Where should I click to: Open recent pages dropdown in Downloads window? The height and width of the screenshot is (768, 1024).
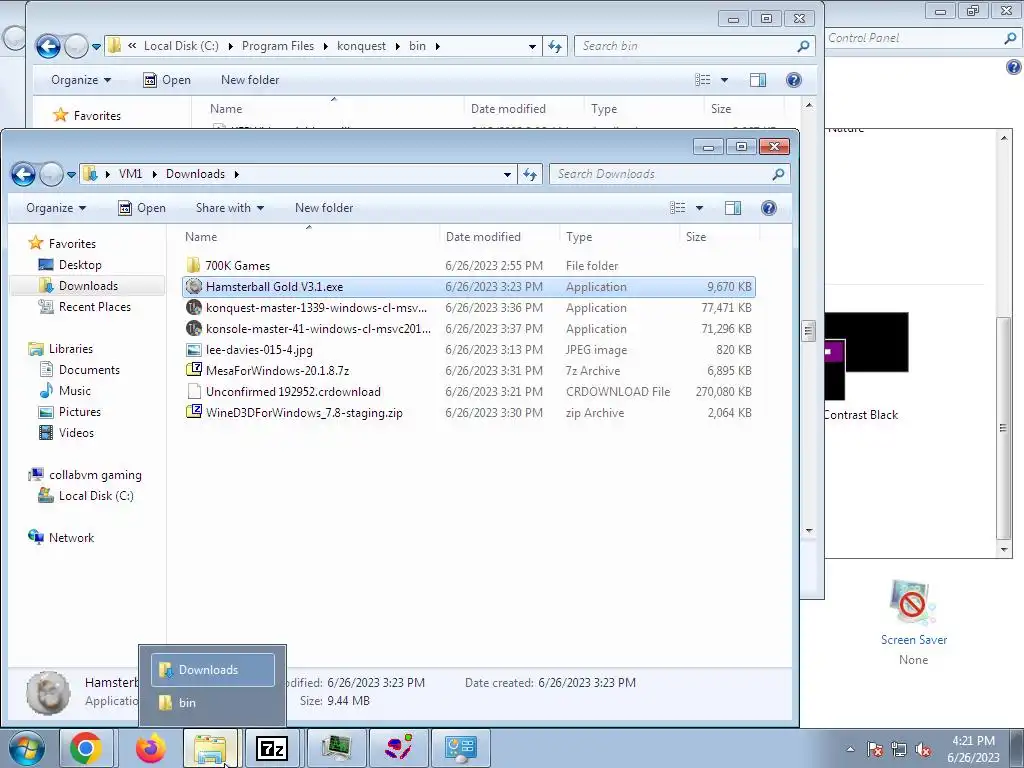[x=71, y=174]
